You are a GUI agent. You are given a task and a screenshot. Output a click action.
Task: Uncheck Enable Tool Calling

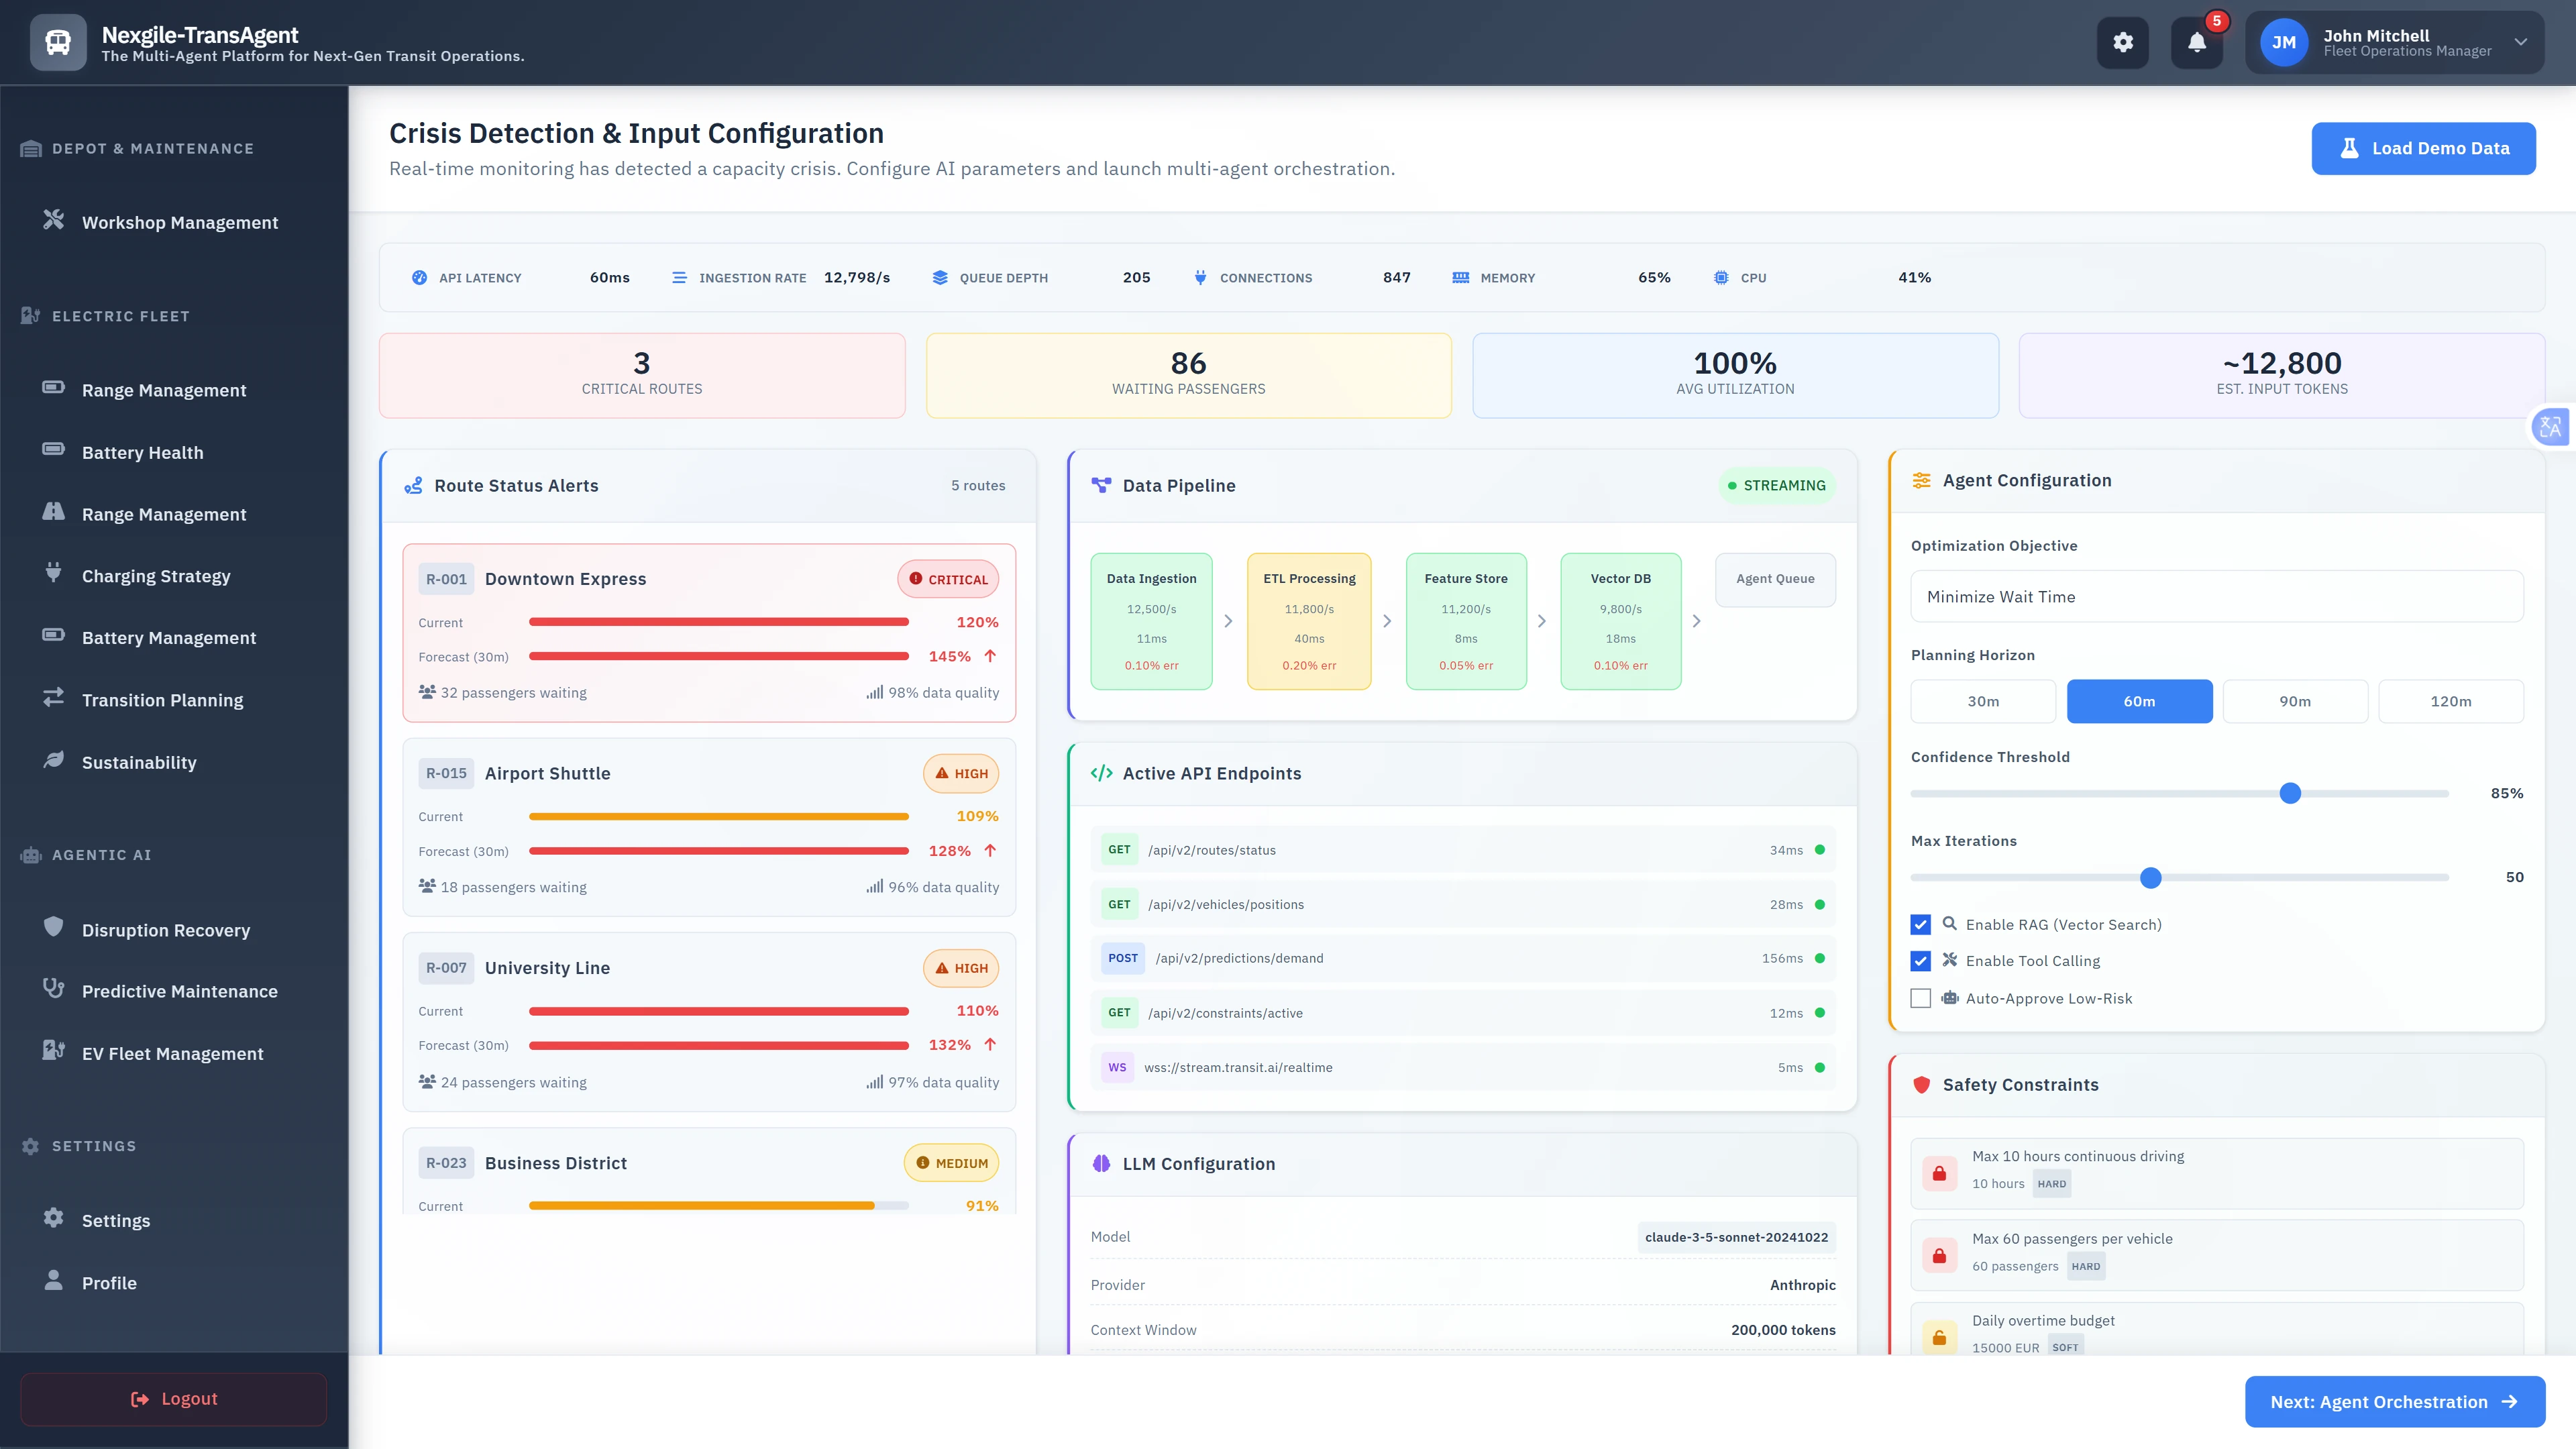[1920, 961]
